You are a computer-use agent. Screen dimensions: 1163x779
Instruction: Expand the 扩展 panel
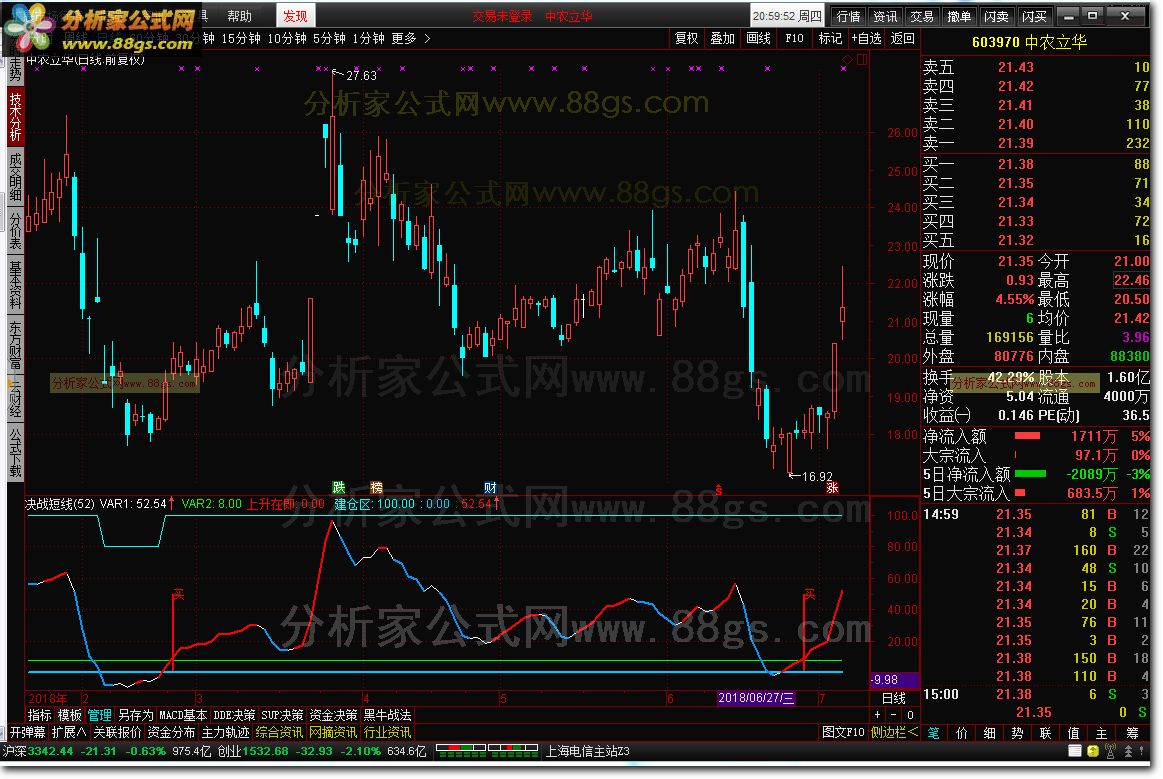69,732
